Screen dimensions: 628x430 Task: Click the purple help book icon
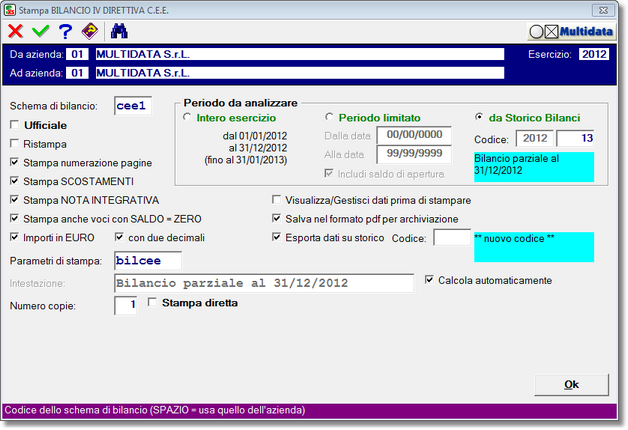point(90,31)
